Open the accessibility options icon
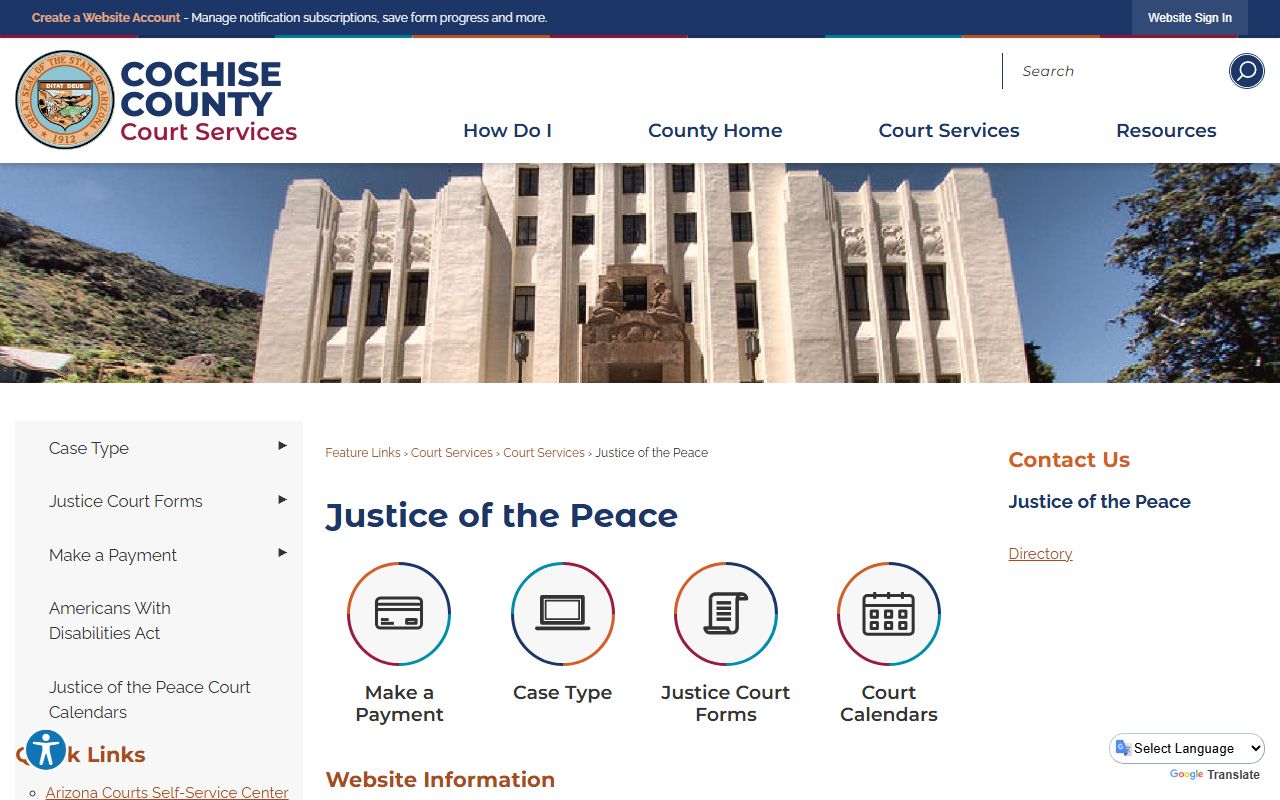The height and width of the screenshot is (800, 1280). (x=45, y=749)
